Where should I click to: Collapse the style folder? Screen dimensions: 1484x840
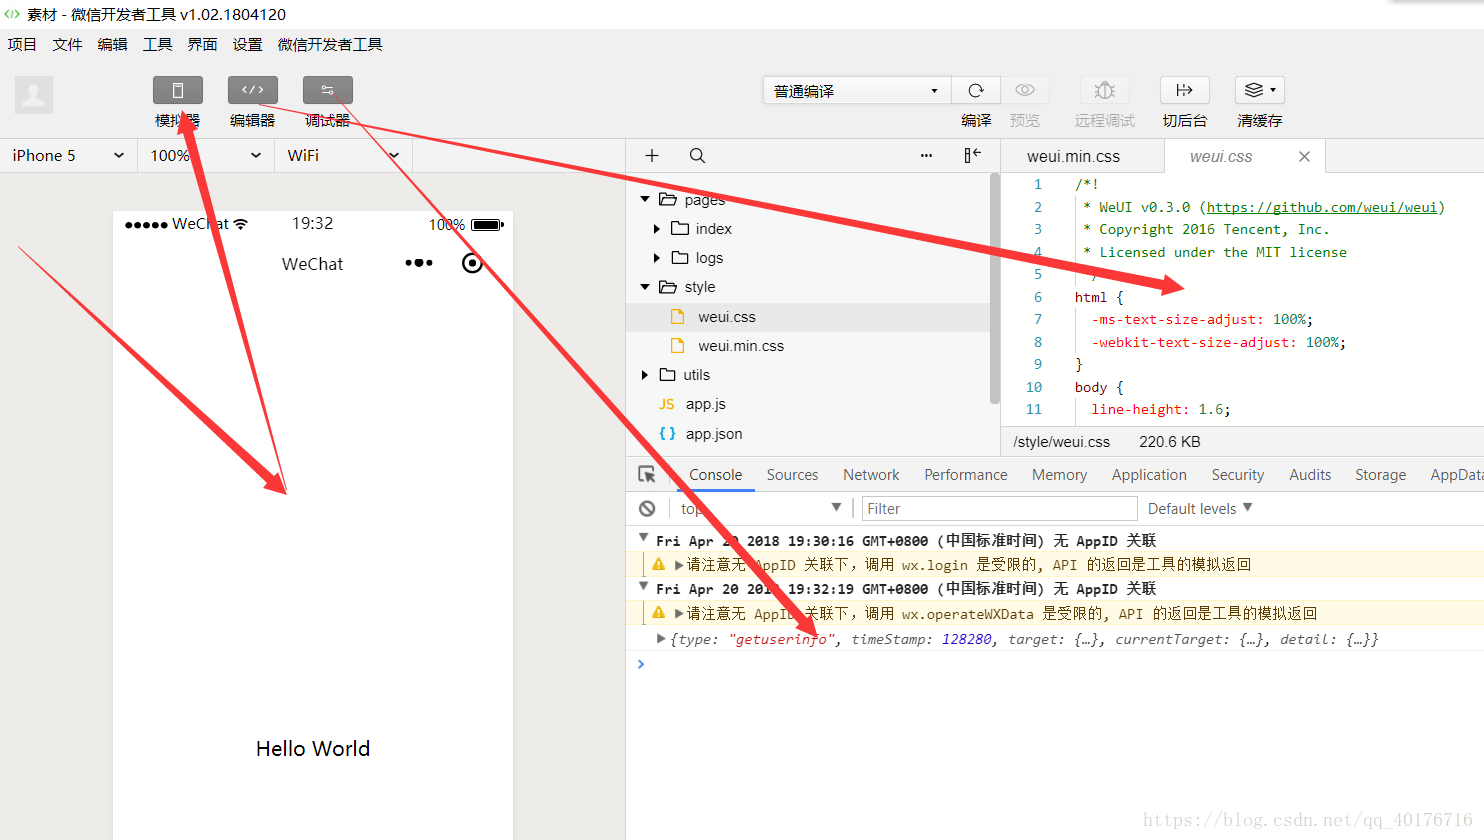(x=645, y=287)
